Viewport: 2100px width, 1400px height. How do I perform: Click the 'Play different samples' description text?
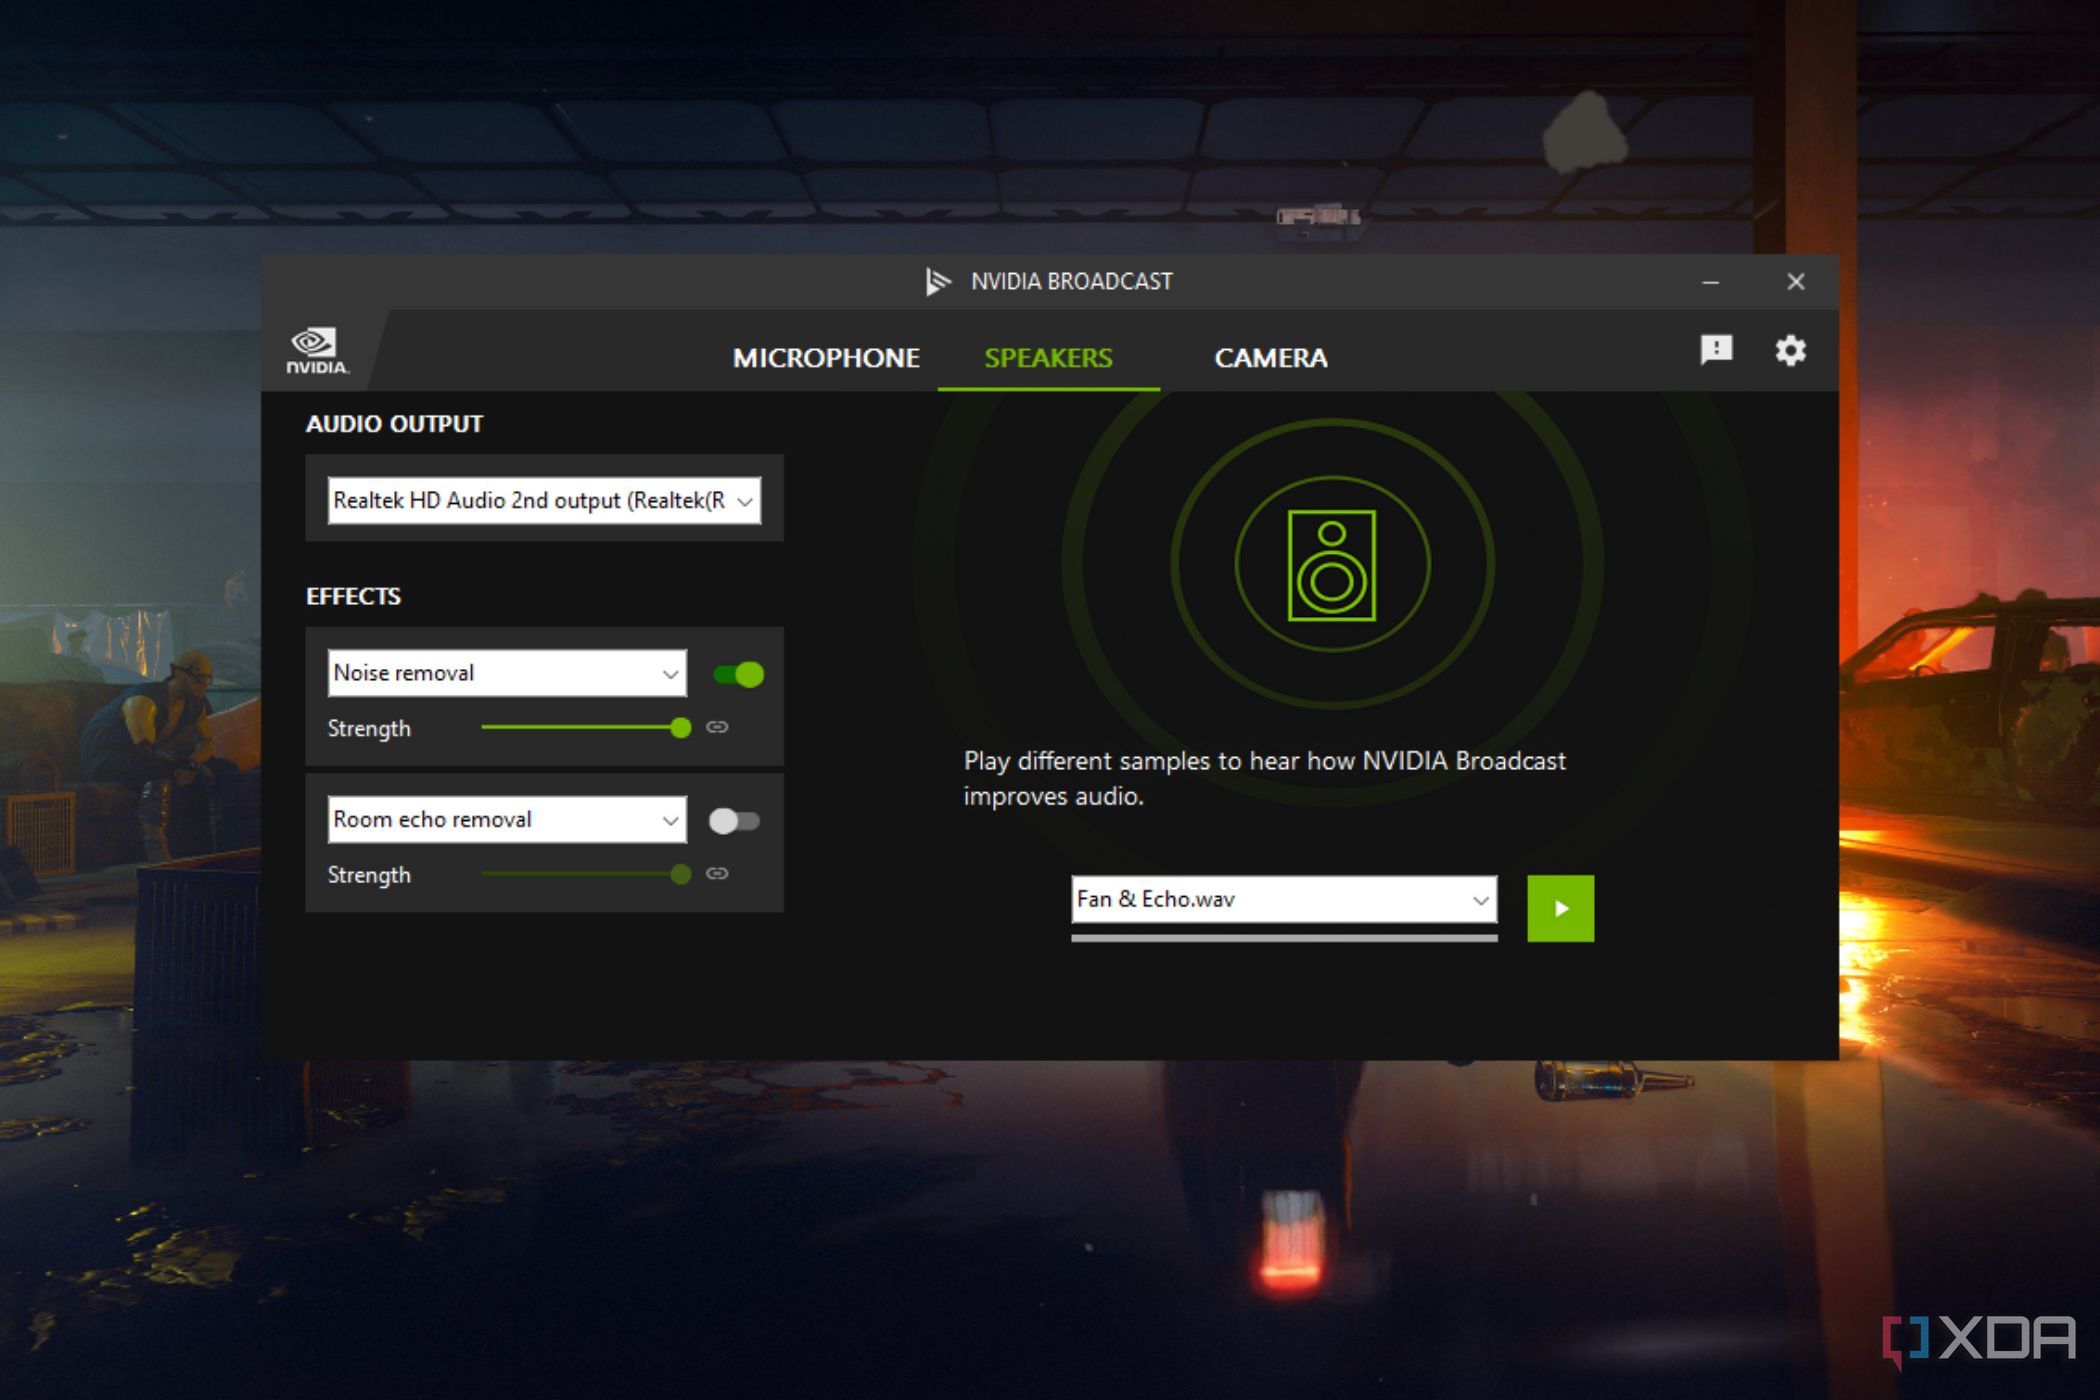(x=1265, y=778)
